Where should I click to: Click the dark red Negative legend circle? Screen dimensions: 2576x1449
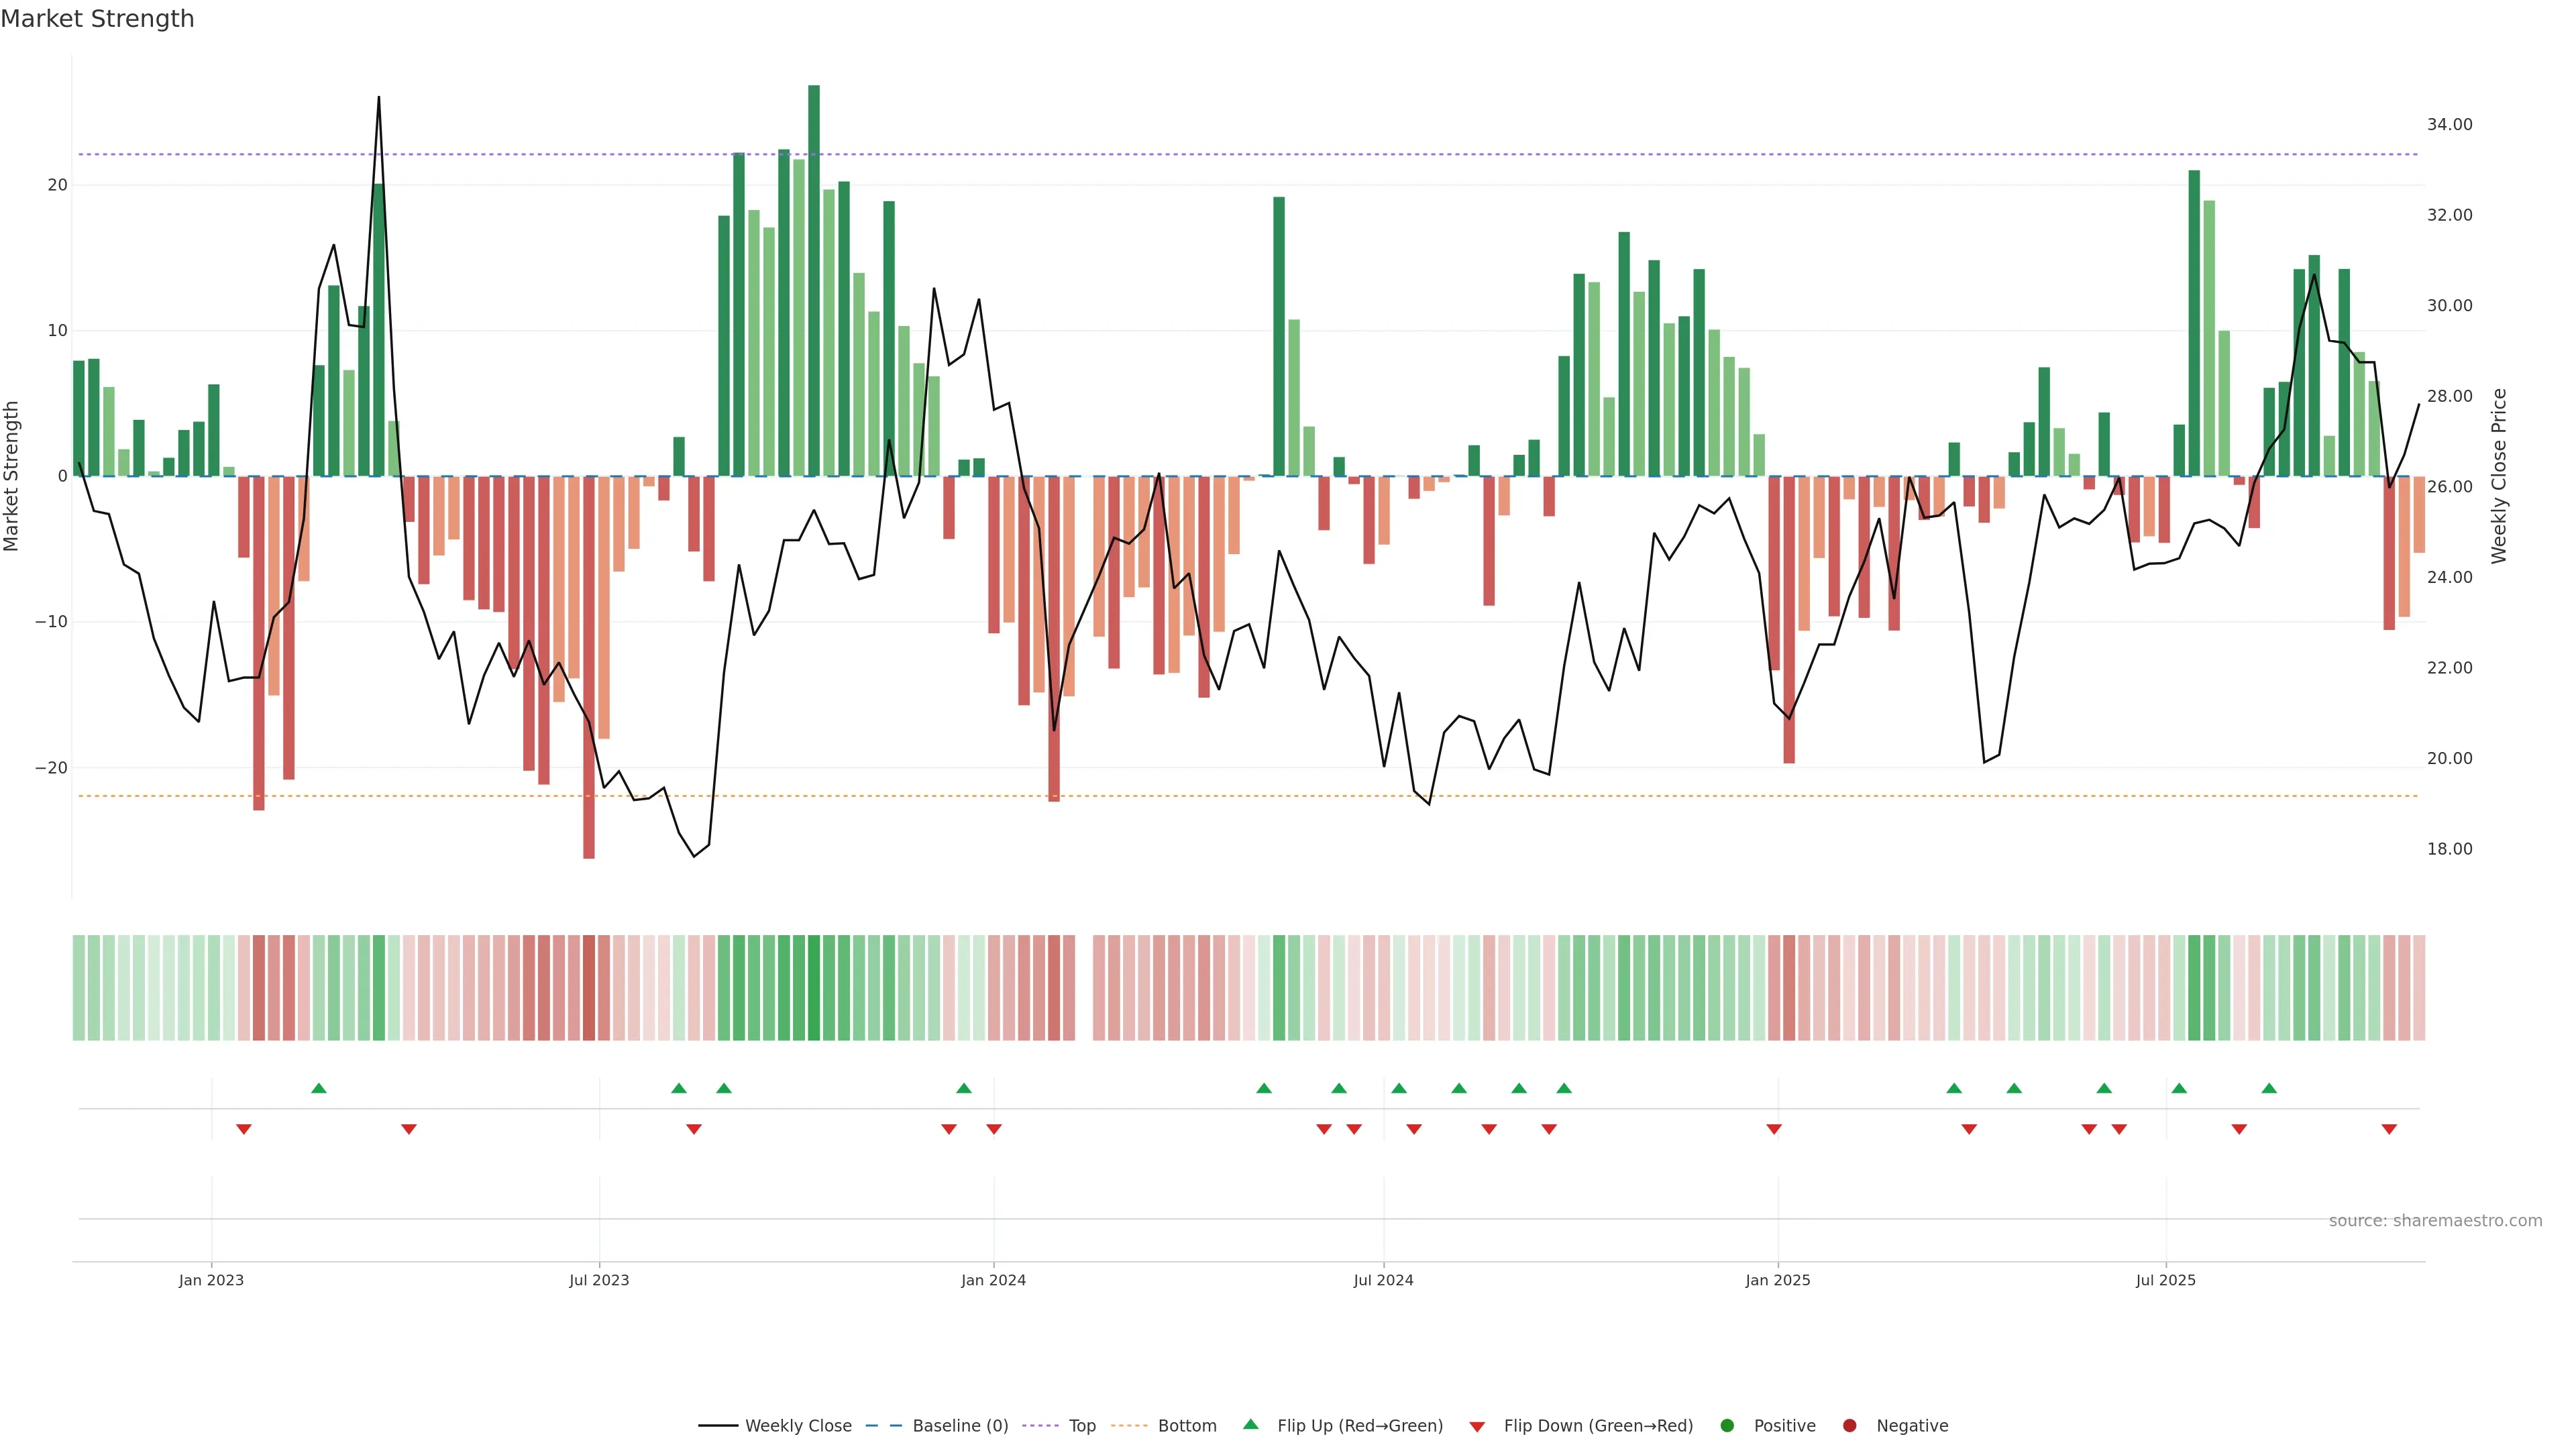coord(1849,1426)
